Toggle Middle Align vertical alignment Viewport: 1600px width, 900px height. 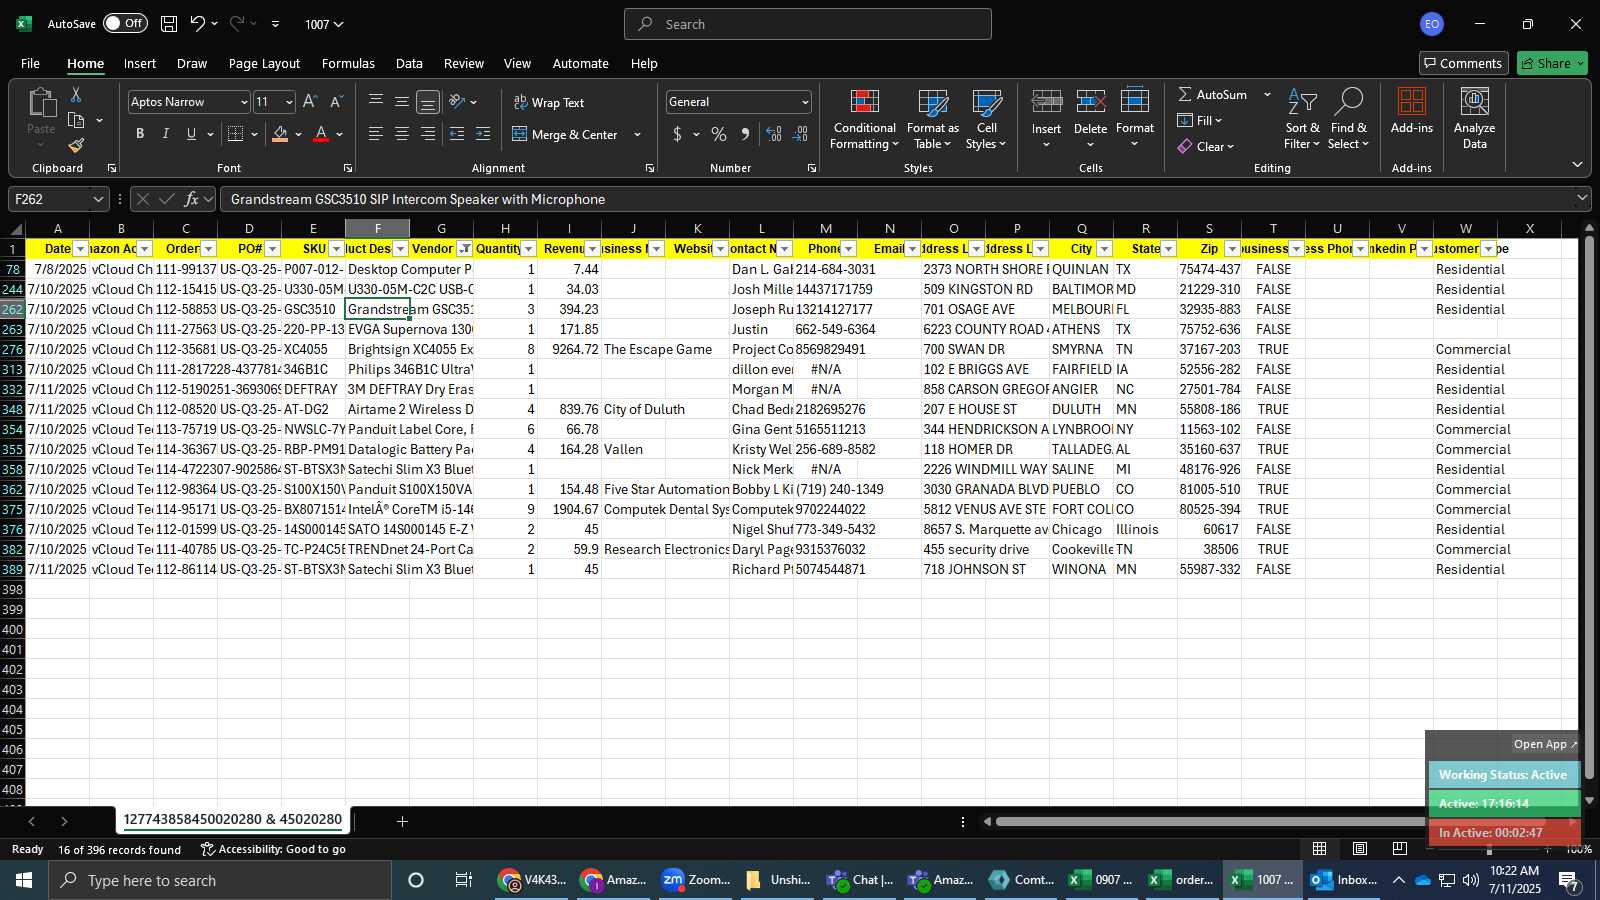(402, 102)
